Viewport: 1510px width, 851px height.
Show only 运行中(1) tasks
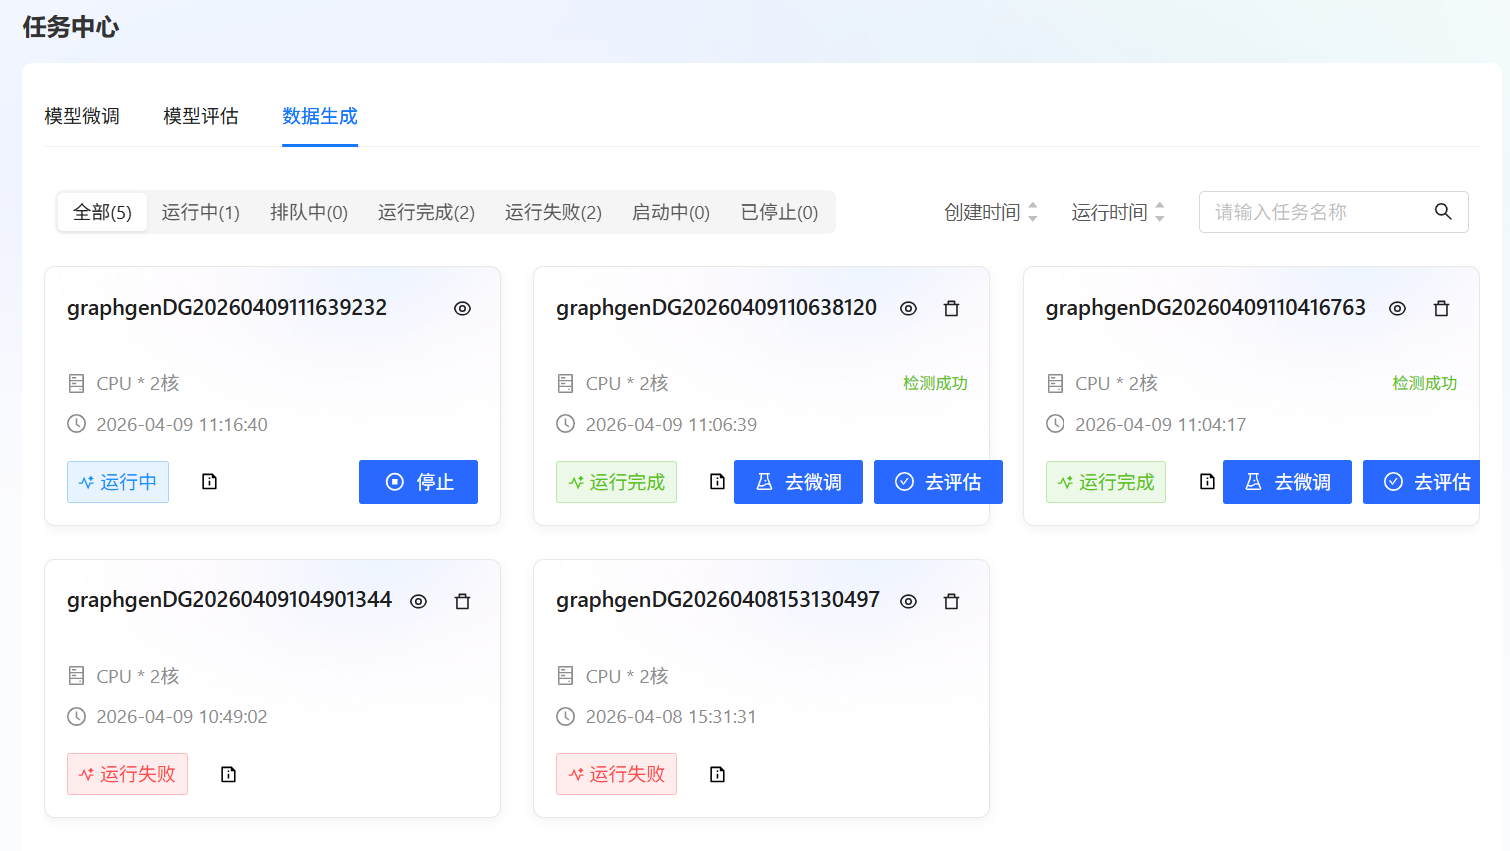tap(200, 213)
